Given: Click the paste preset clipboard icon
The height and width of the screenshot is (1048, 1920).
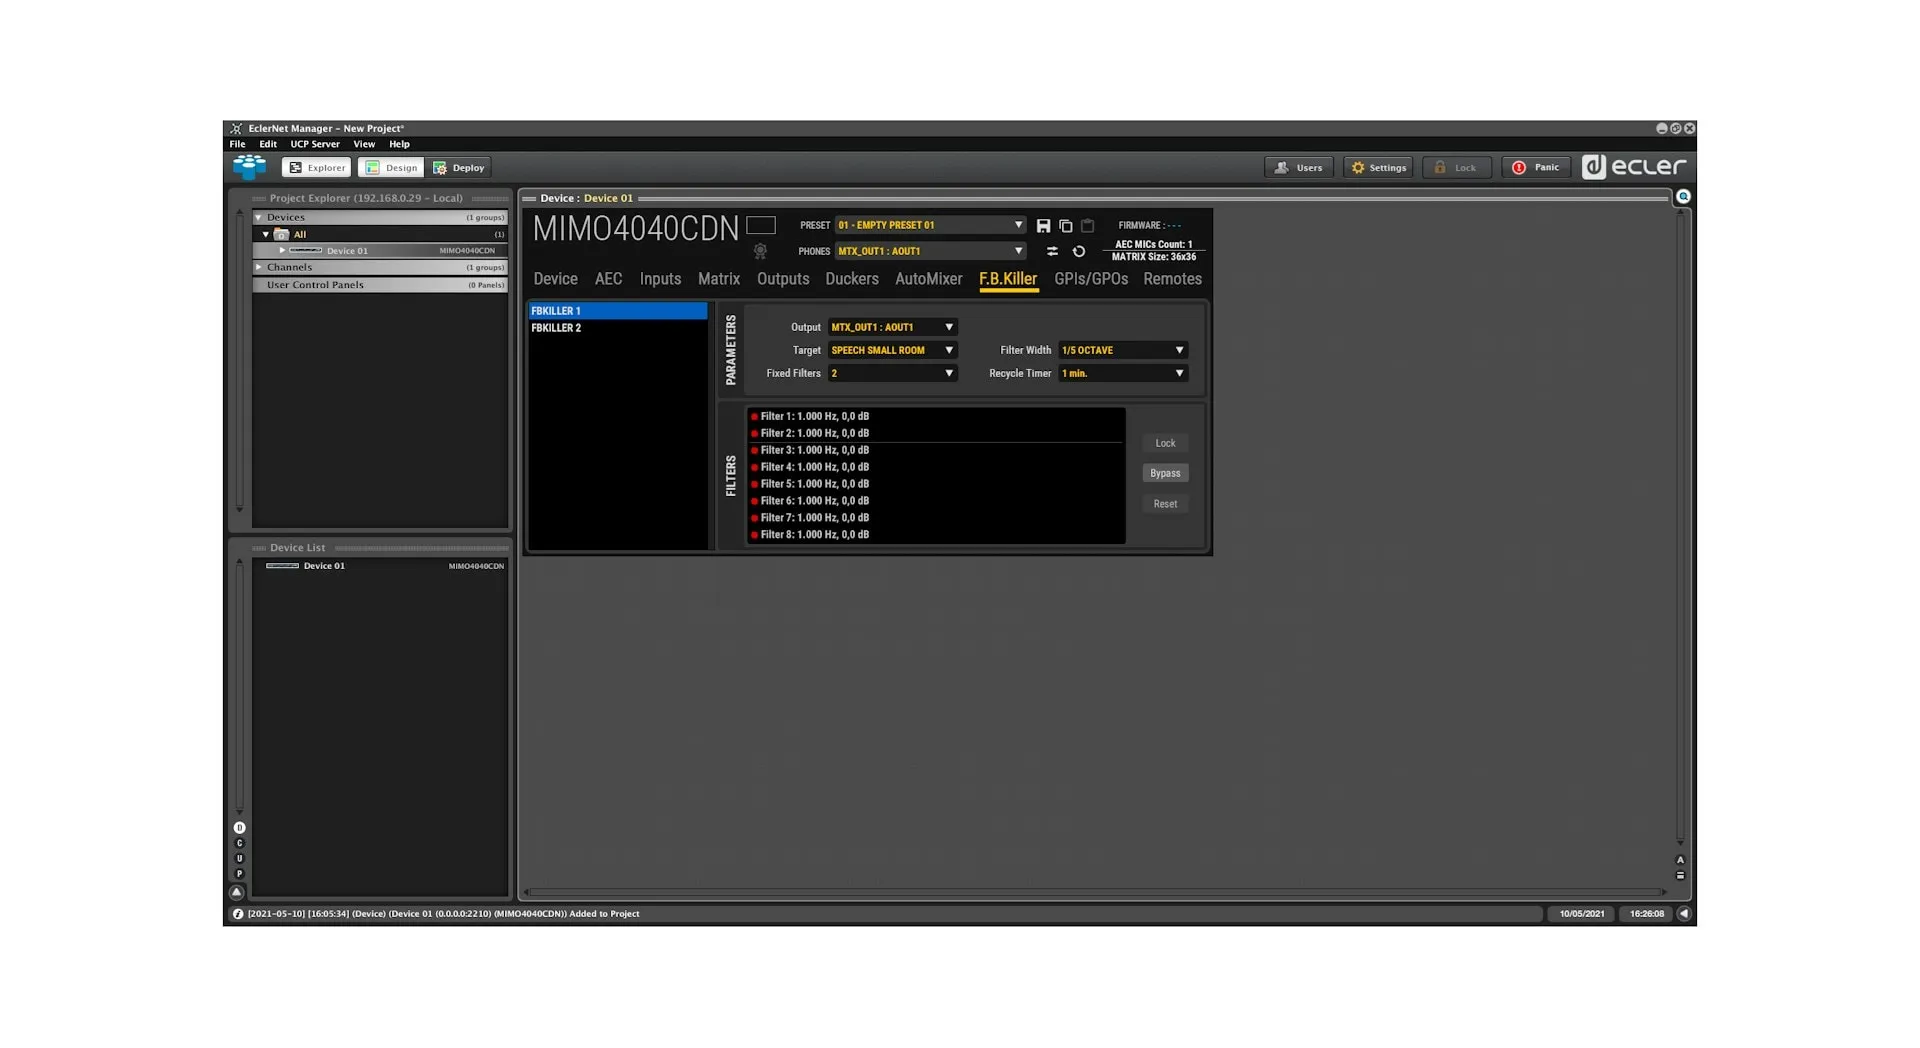Looking at the screenshot, I should click(1088, 226).
